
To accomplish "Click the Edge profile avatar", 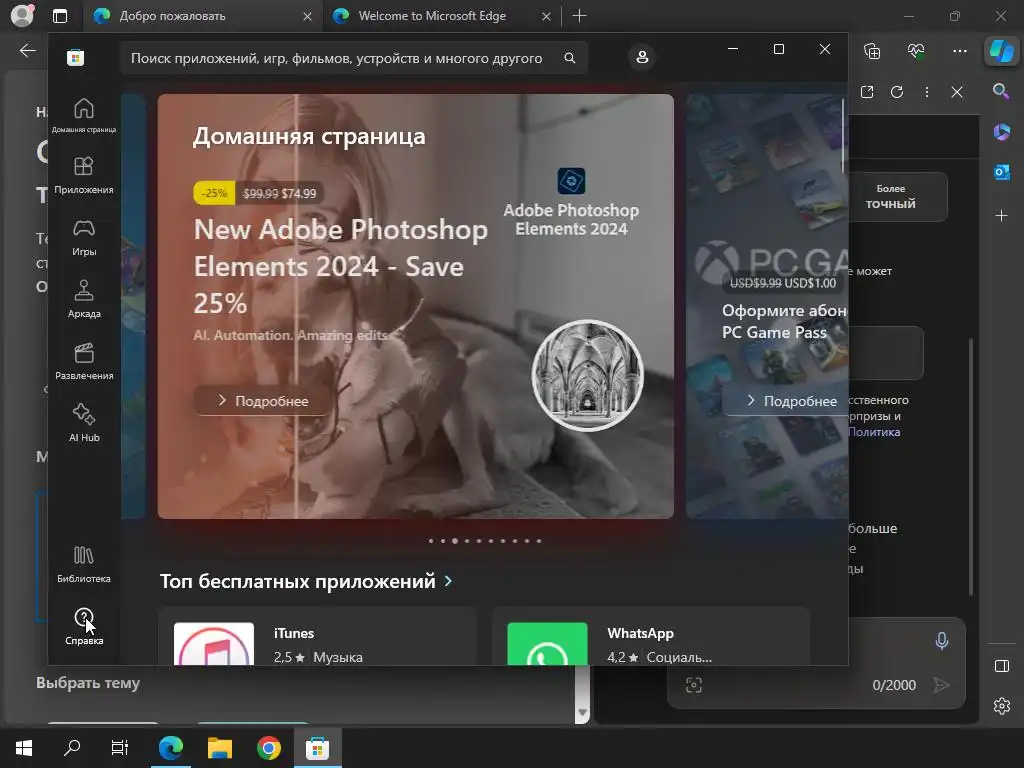I will click(x=22, y=16).
